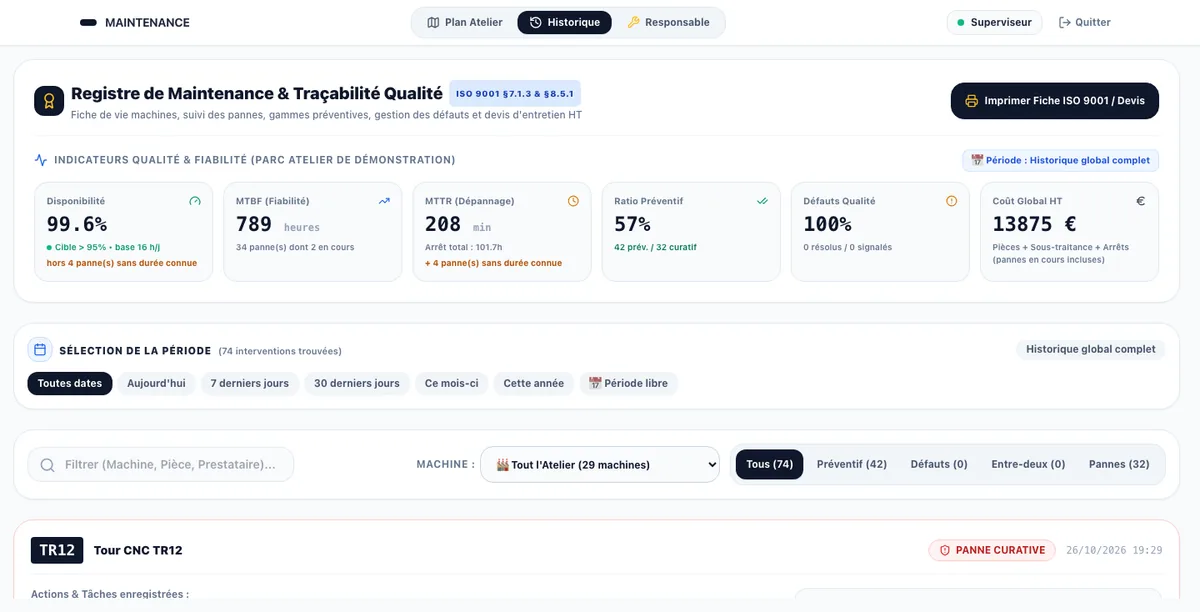This screenshot has width=1200, height=612.
Task: Switch to the Historique tab
Action: (564, 22)
